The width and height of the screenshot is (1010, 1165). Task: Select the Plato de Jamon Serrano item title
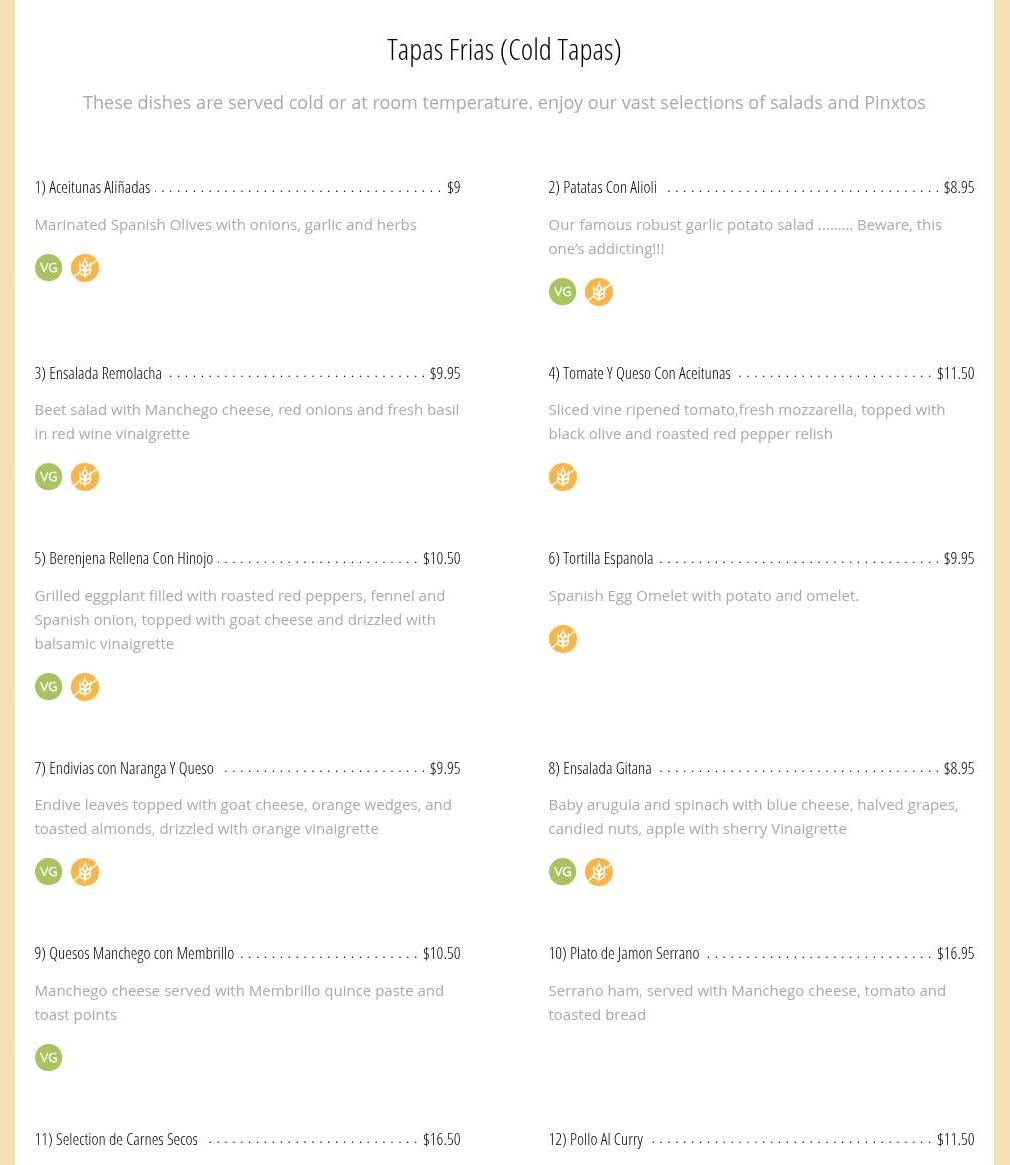click(624, 953)
